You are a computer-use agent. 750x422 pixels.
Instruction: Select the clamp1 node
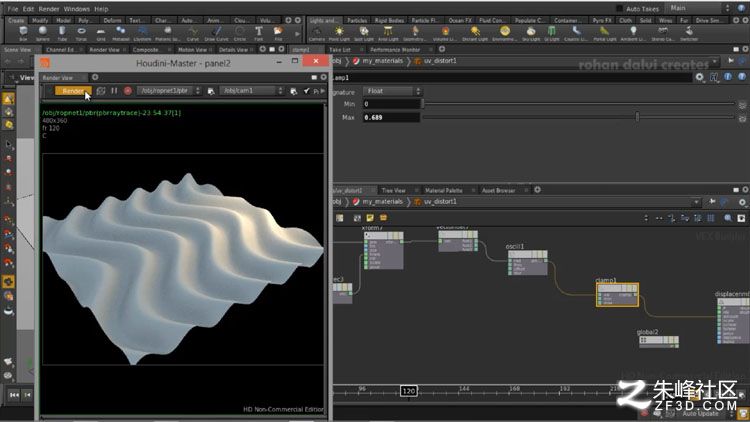pyautogui.click(x=617, y=294)
